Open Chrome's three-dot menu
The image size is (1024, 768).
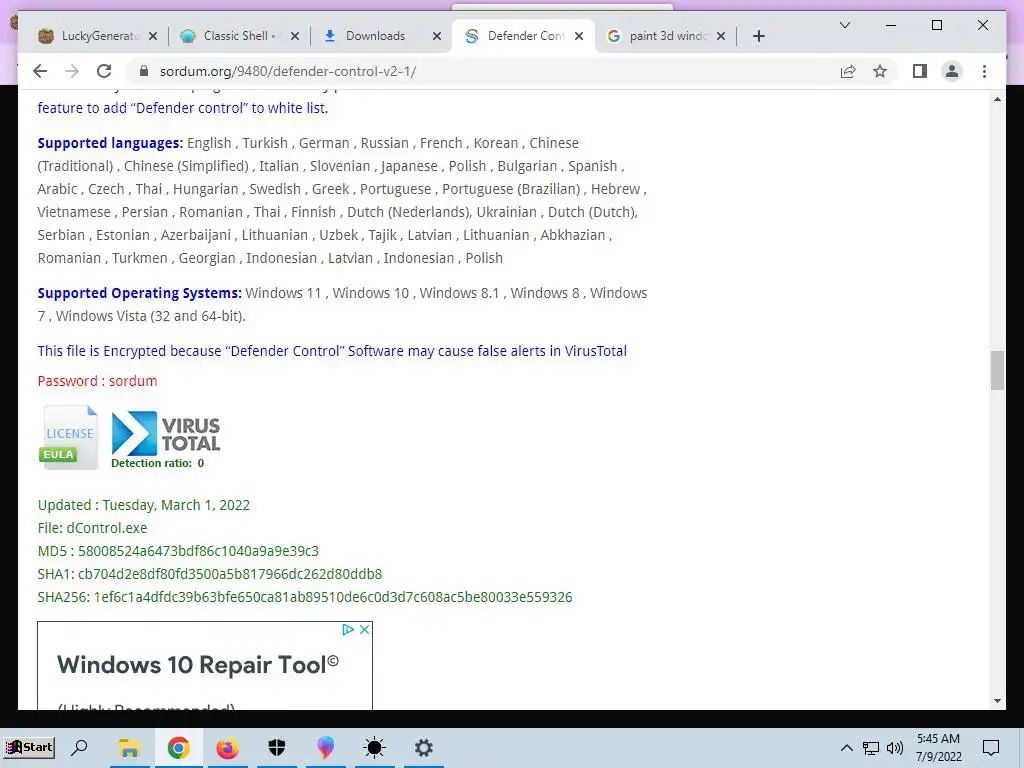coord(984,71)
